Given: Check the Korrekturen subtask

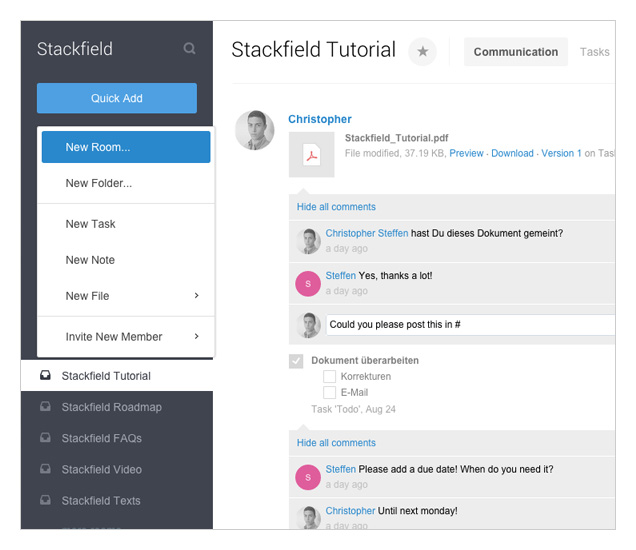Looking at the screenshot, I should pyautogui.click(x=329, y=376).
